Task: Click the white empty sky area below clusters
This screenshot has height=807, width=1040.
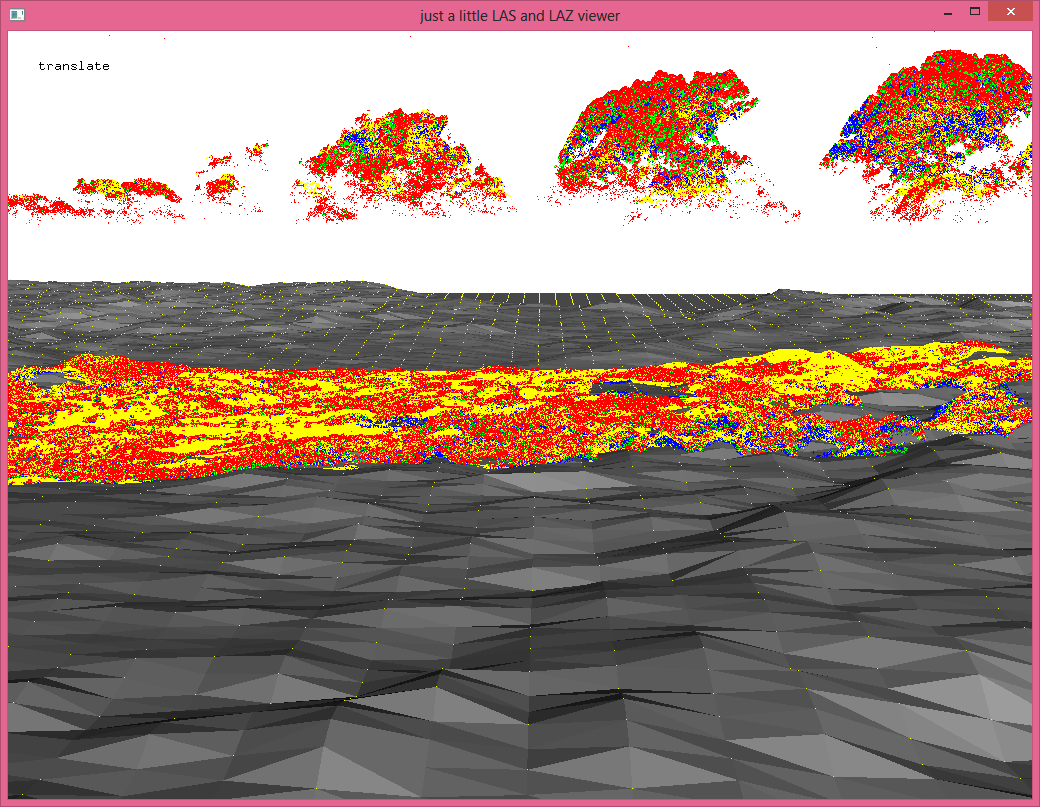Action: (520, 250)
